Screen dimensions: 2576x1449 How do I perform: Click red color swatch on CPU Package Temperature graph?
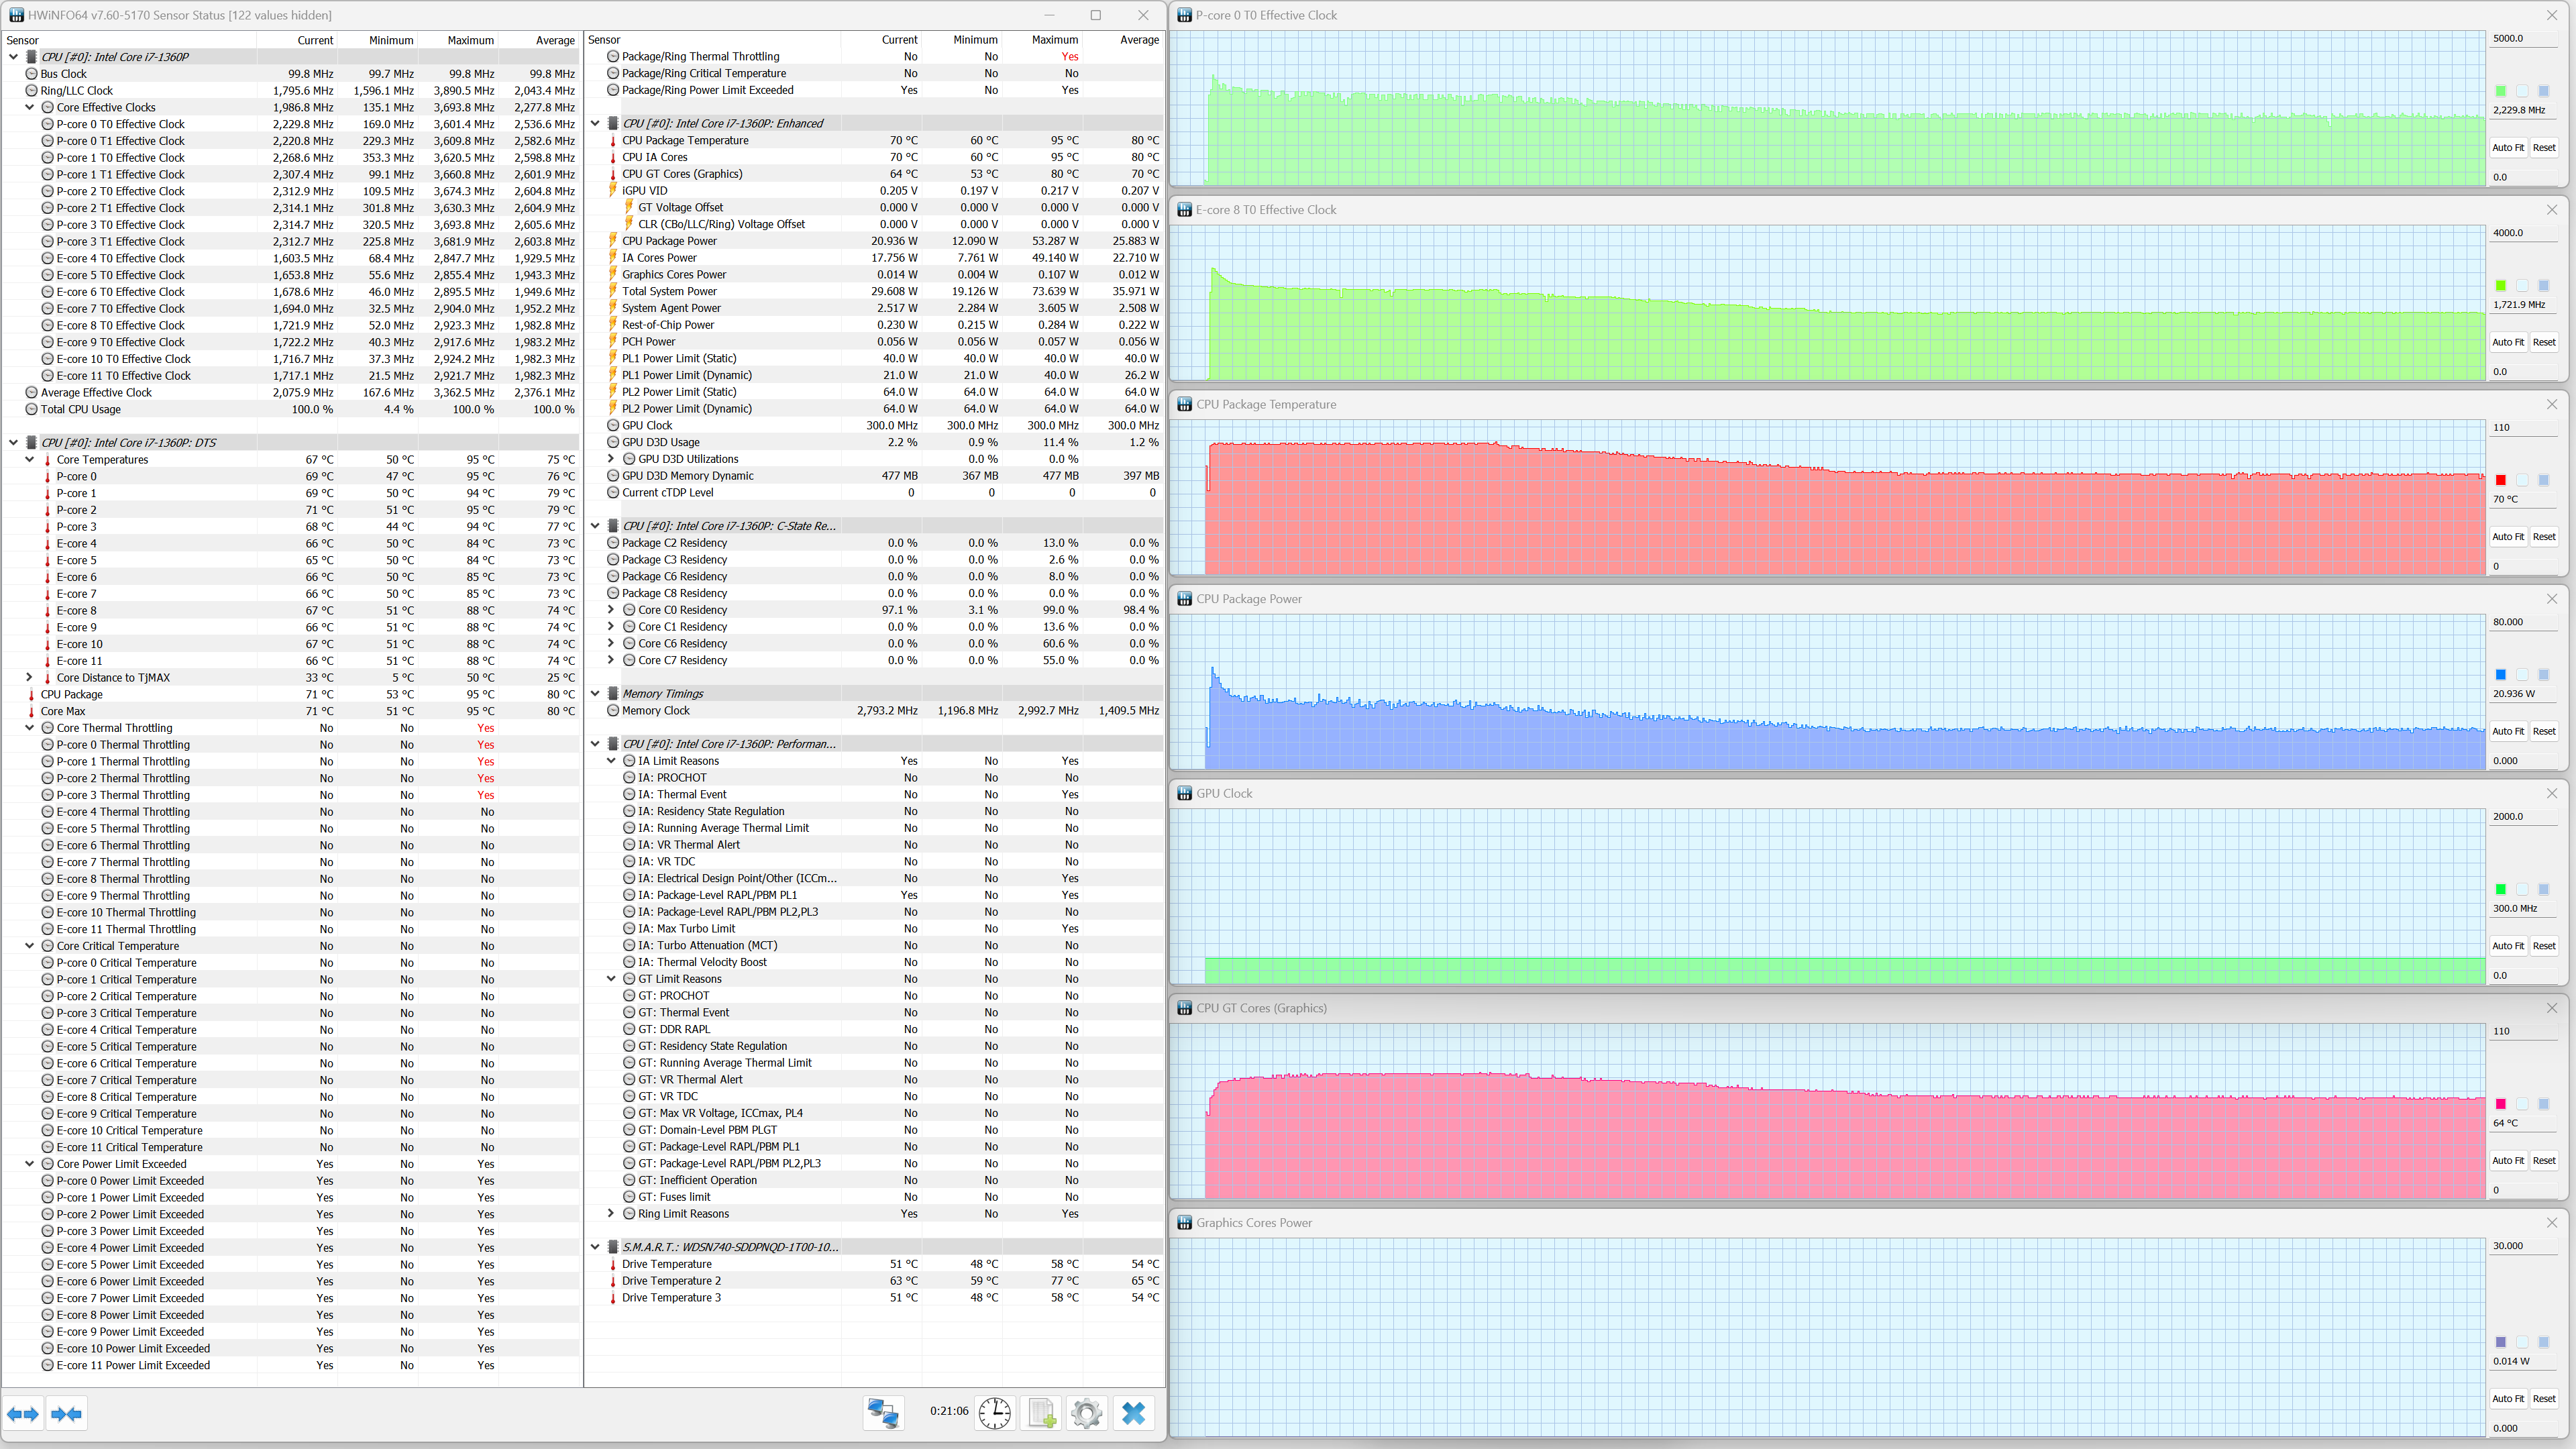[x=2500, y=480]
